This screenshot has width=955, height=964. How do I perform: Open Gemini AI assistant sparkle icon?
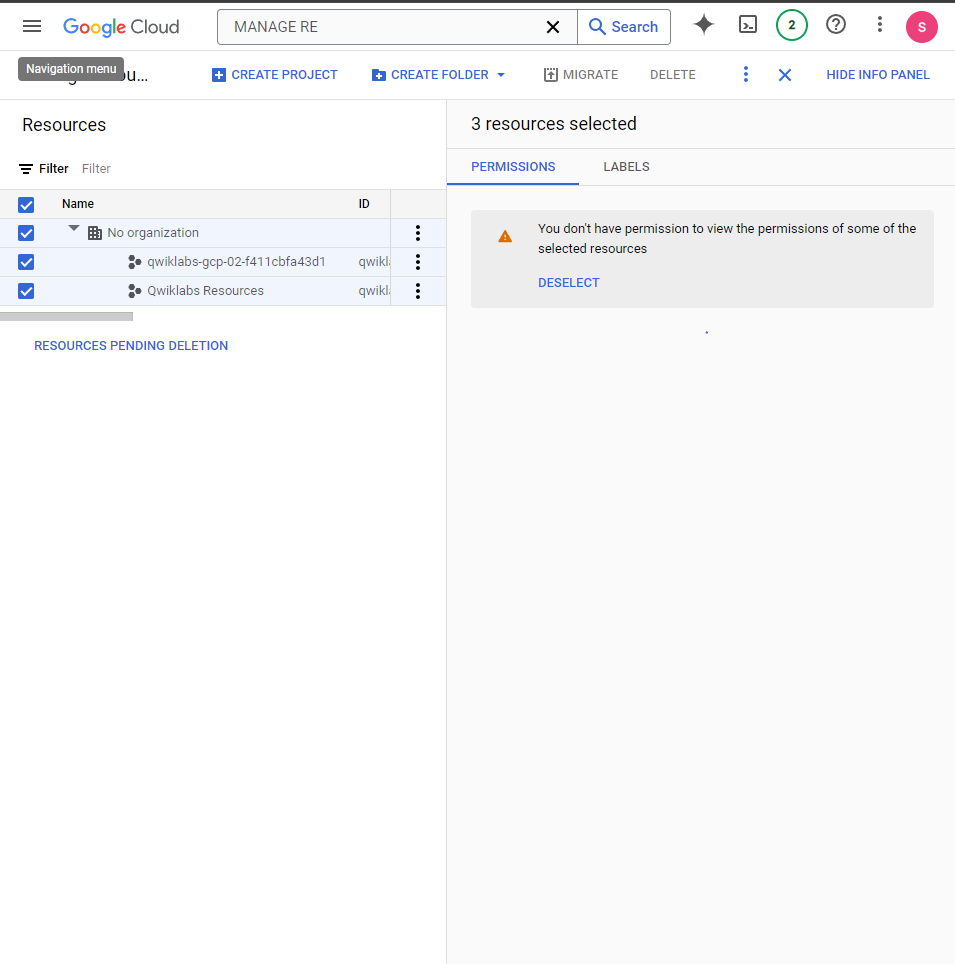click(x=703, y=25)
